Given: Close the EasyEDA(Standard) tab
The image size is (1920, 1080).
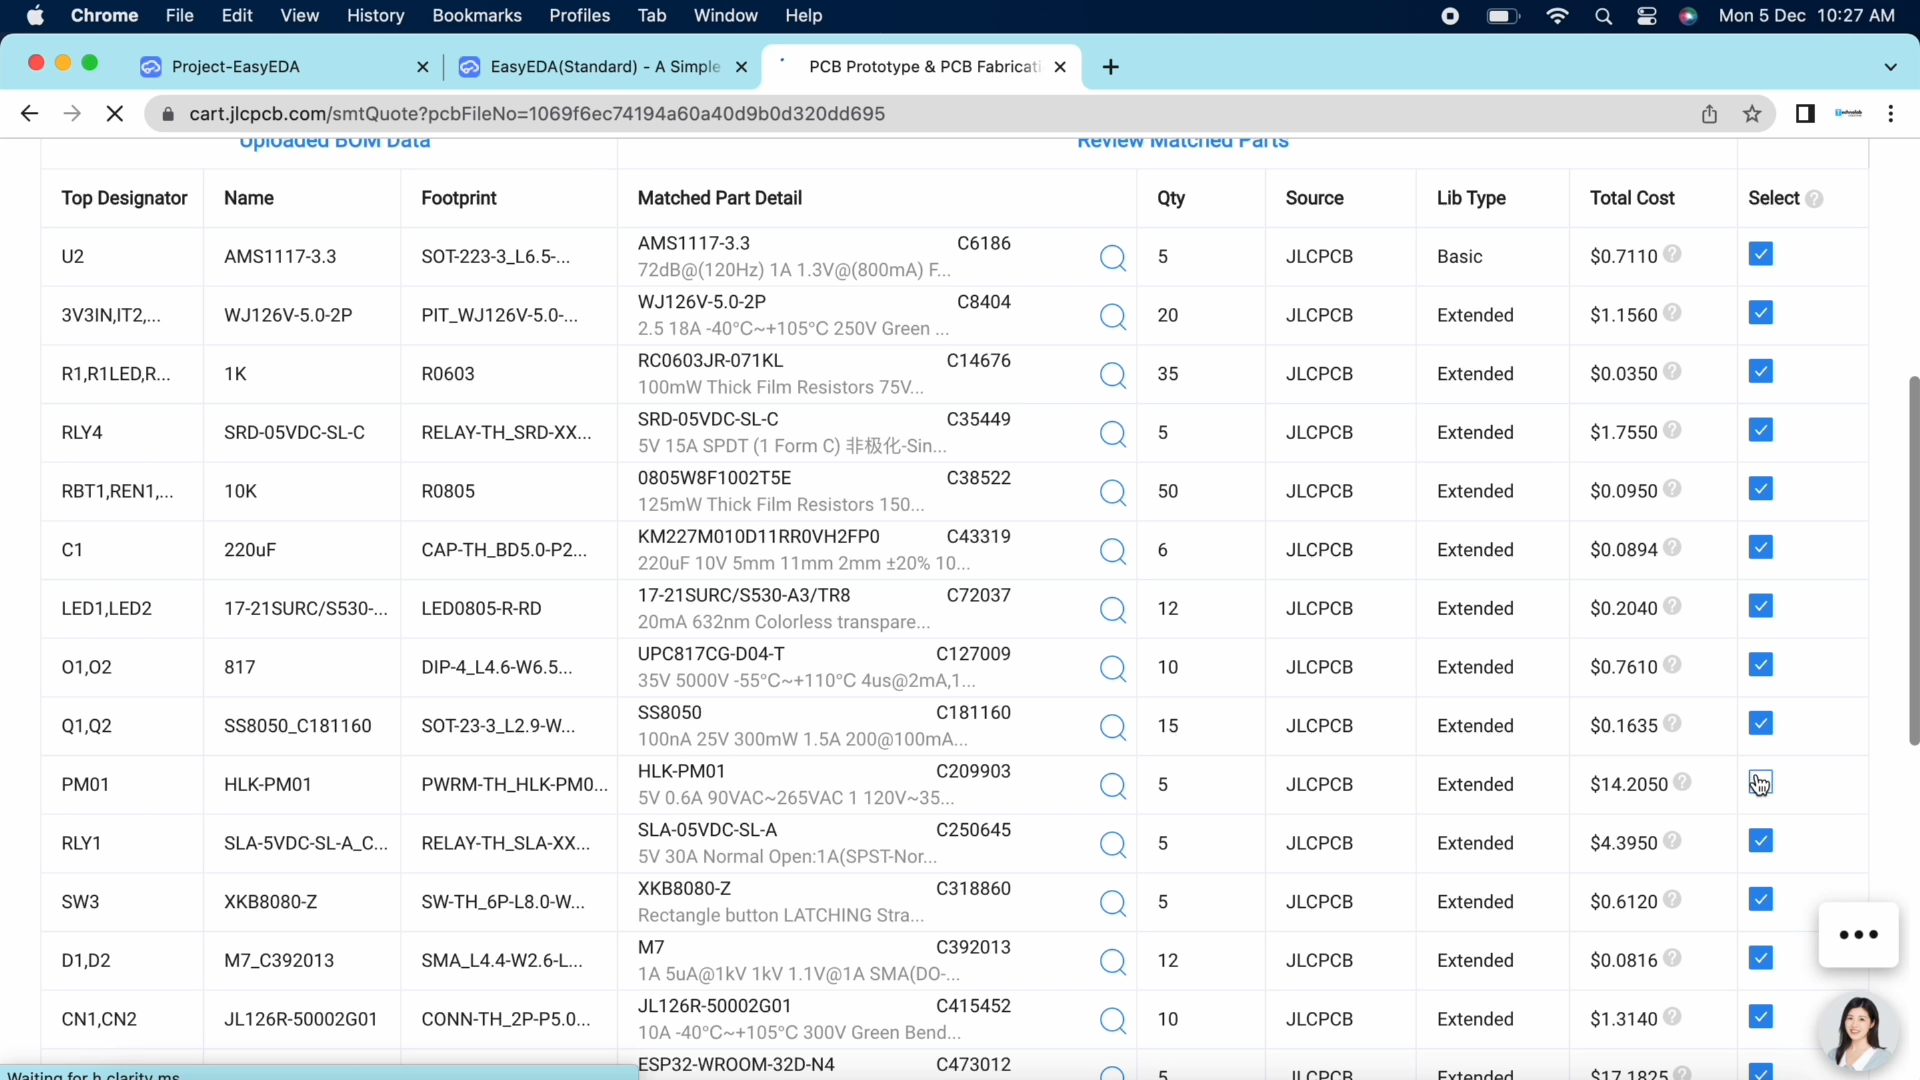Looking at the screenshot, I should coord(741,67).
